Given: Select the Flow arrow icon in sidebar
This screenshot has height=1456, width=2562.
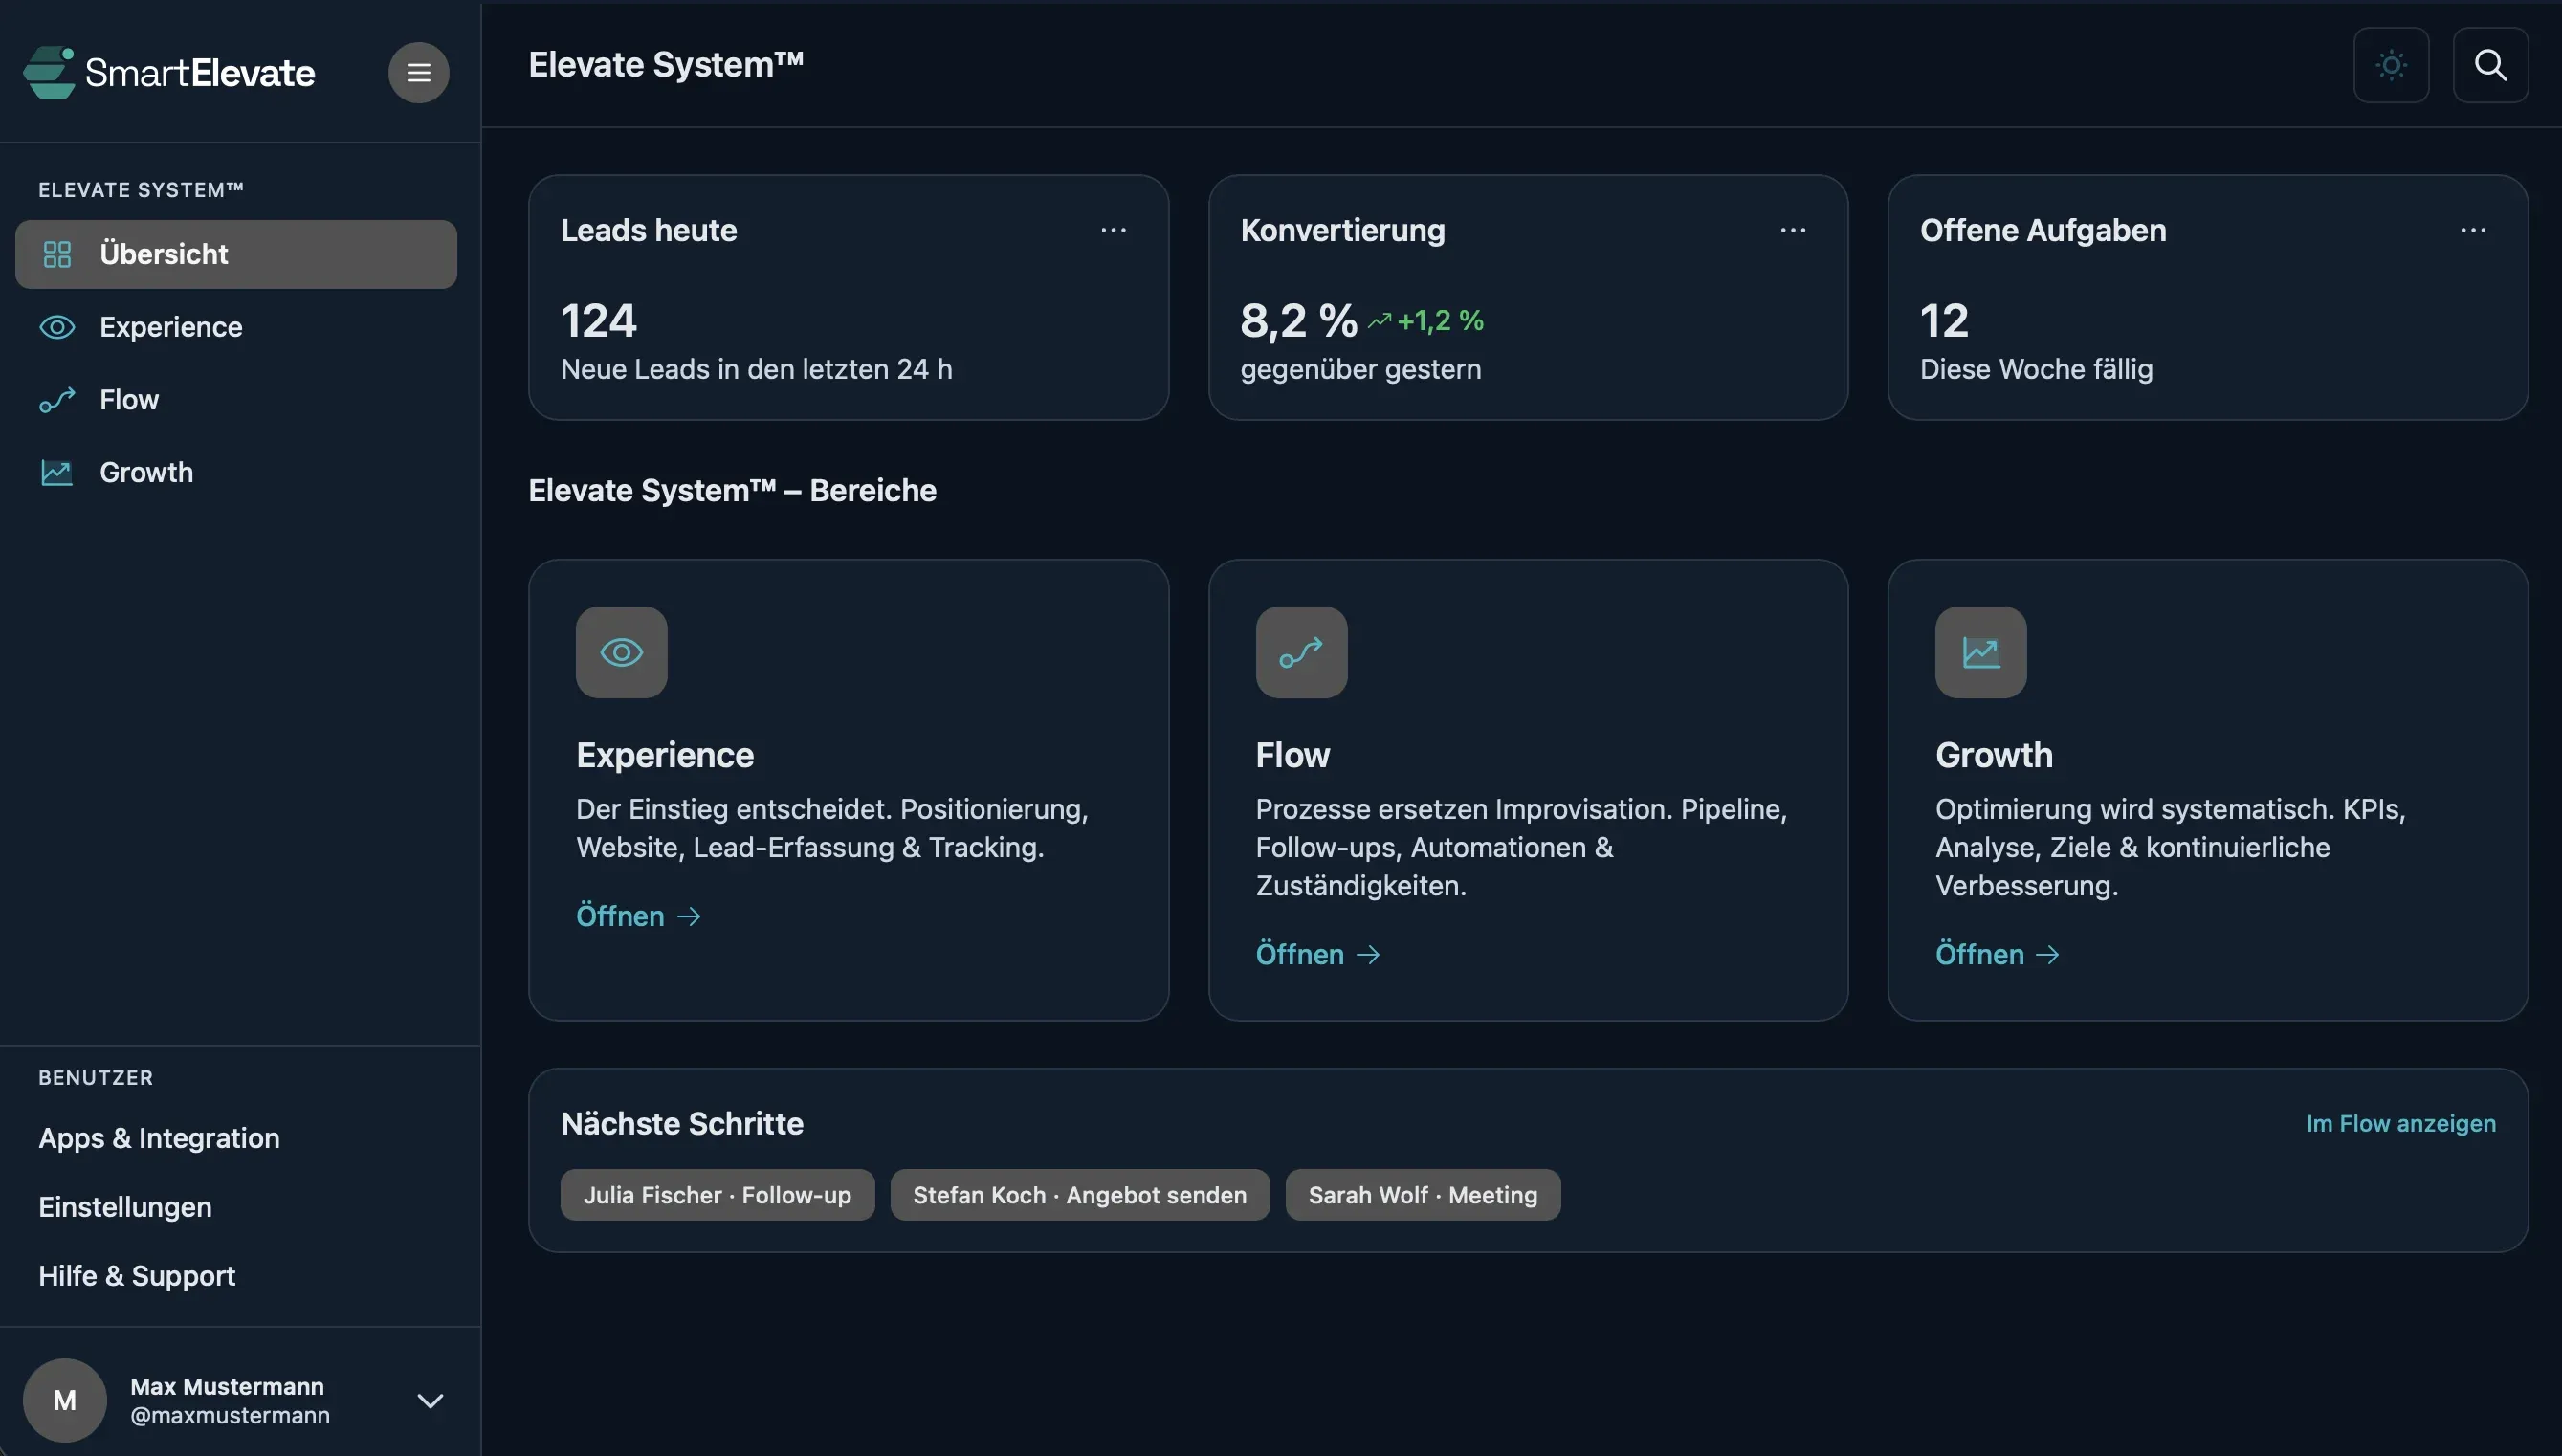Looking at the screenshot, I should coord(57,399).
